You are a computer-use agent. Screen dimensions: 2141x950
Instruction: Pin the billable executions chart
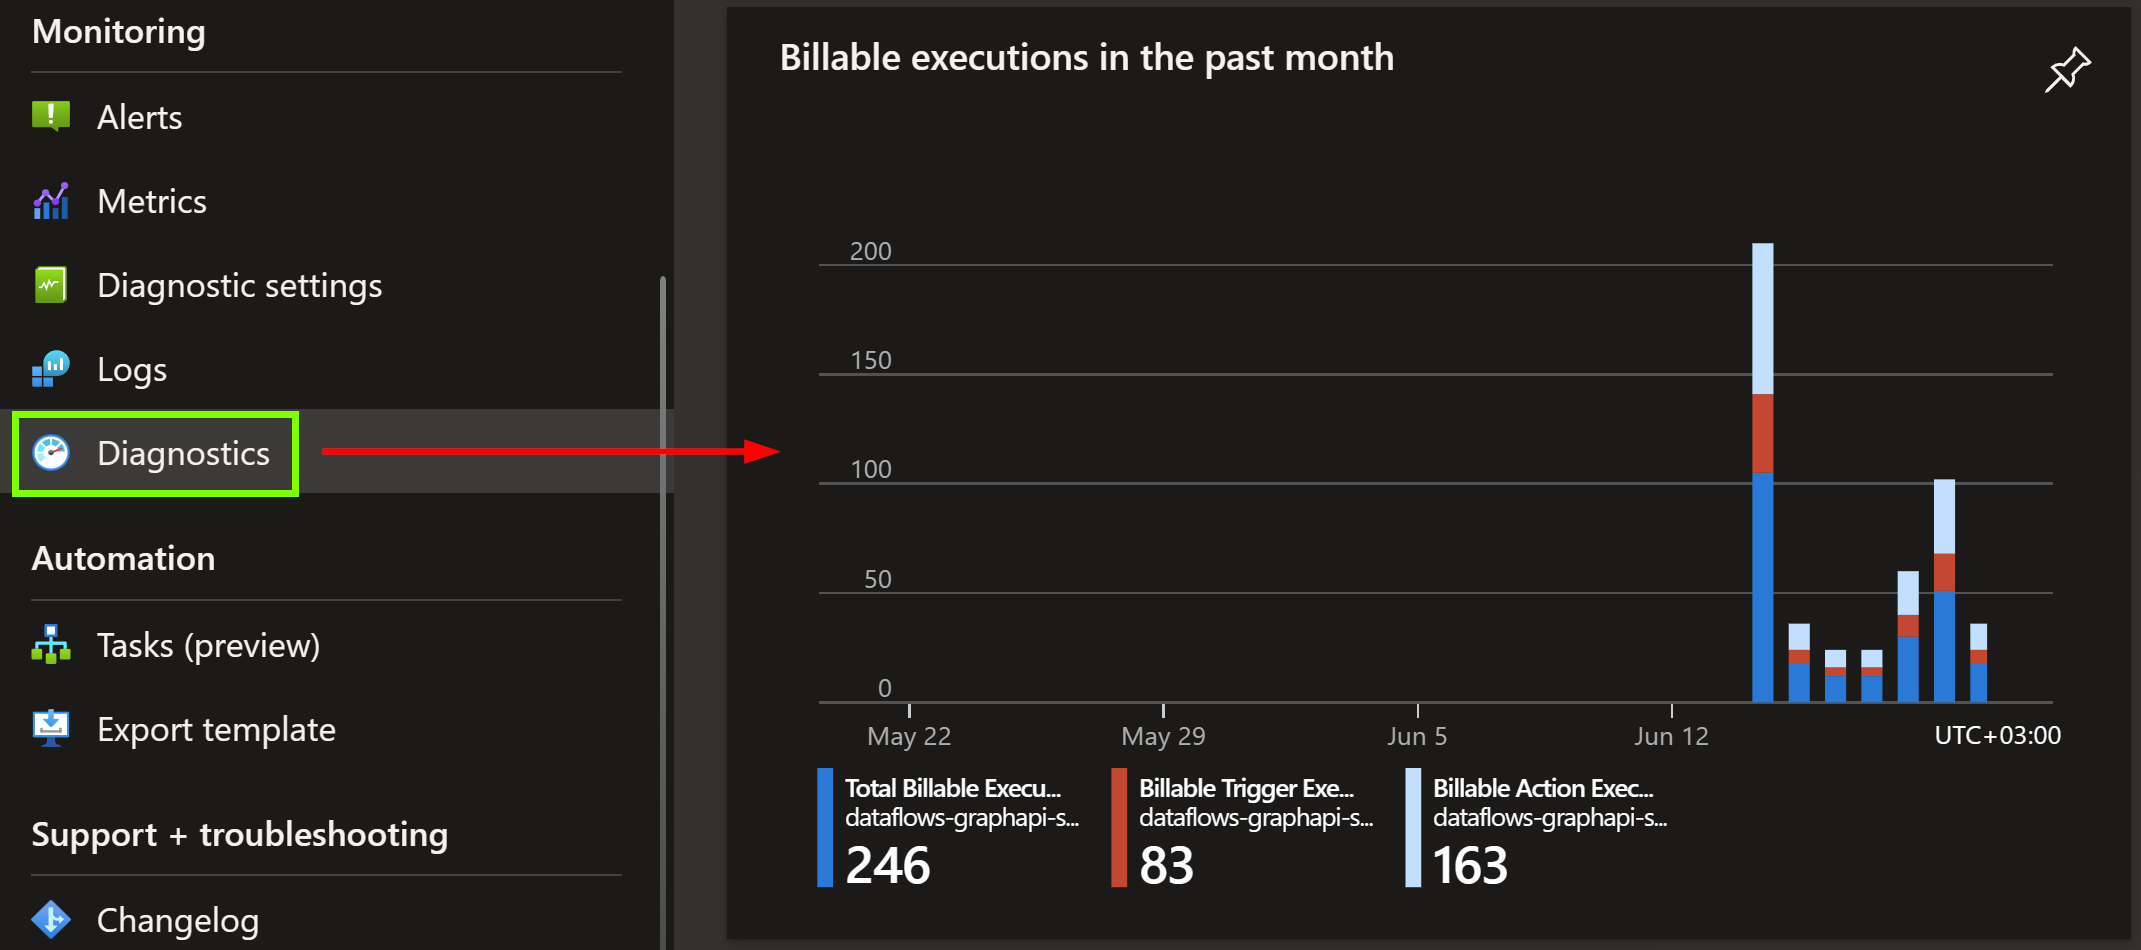pos(2067,70)
